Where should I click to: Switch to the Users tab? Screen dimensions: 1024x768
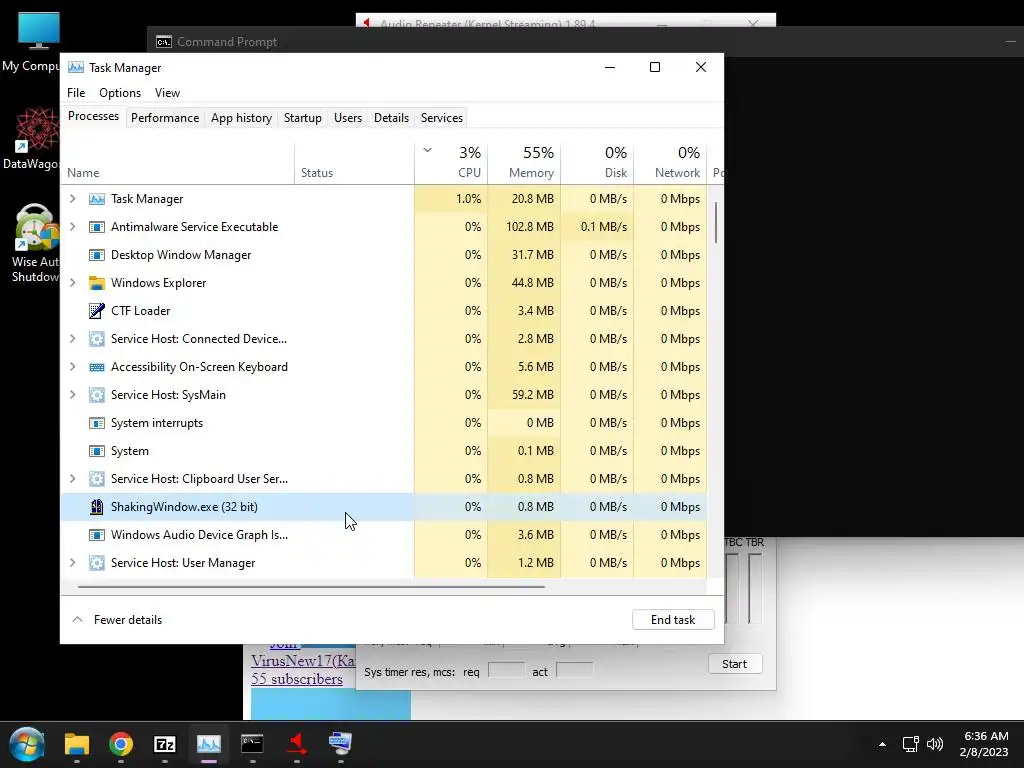(x=347, y=118)
